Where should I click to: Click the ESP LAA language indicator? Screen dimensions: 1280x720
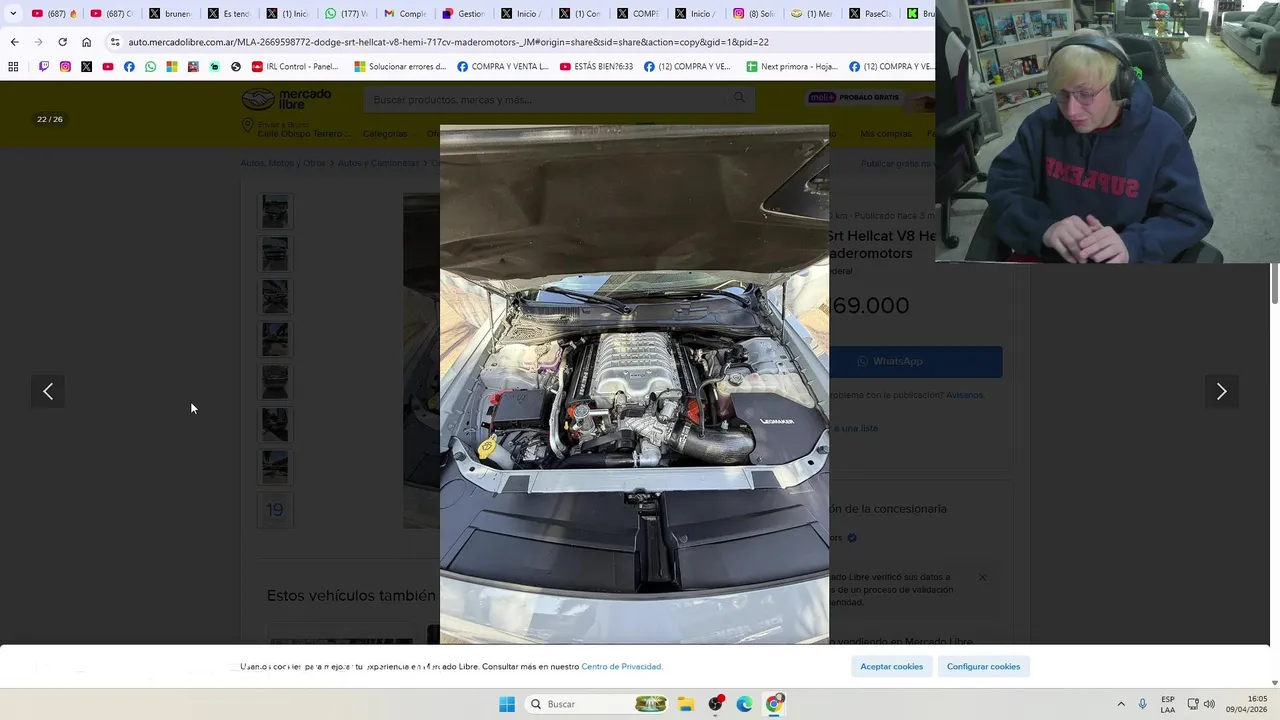point(1168,704)
